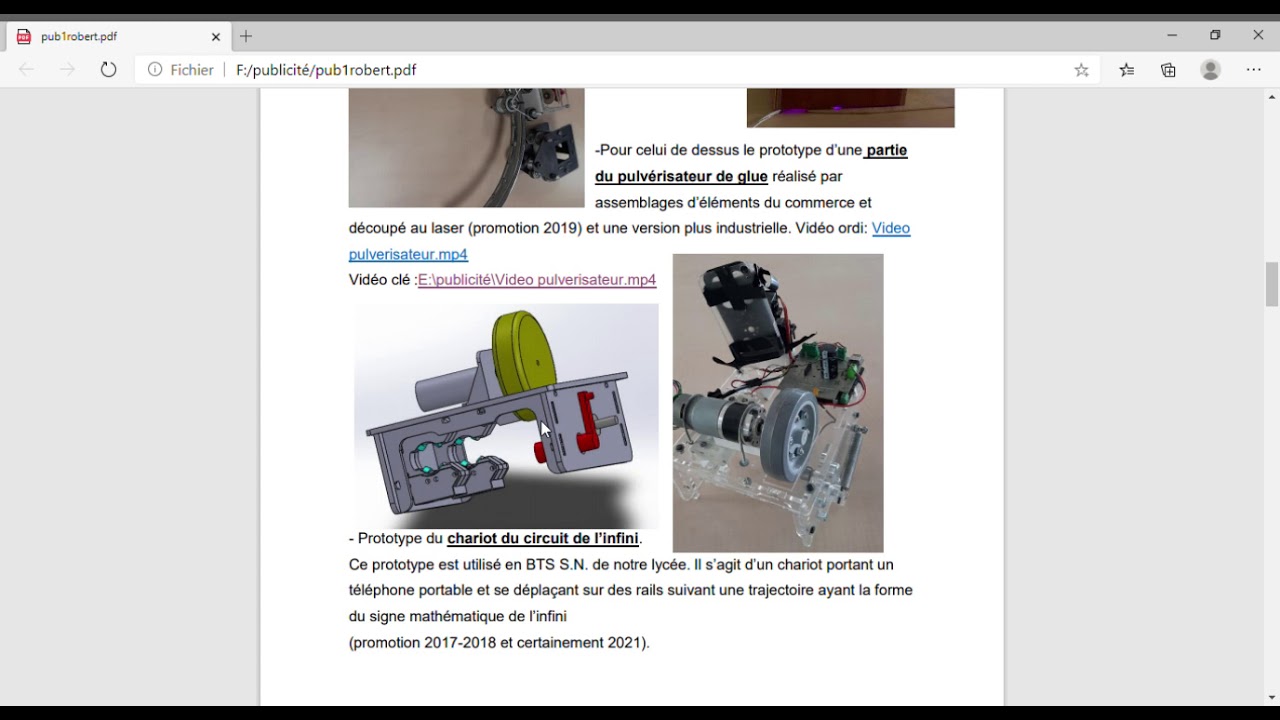Close the browser window
The height and width of the screenshot is (720, 1280).
1258,35
